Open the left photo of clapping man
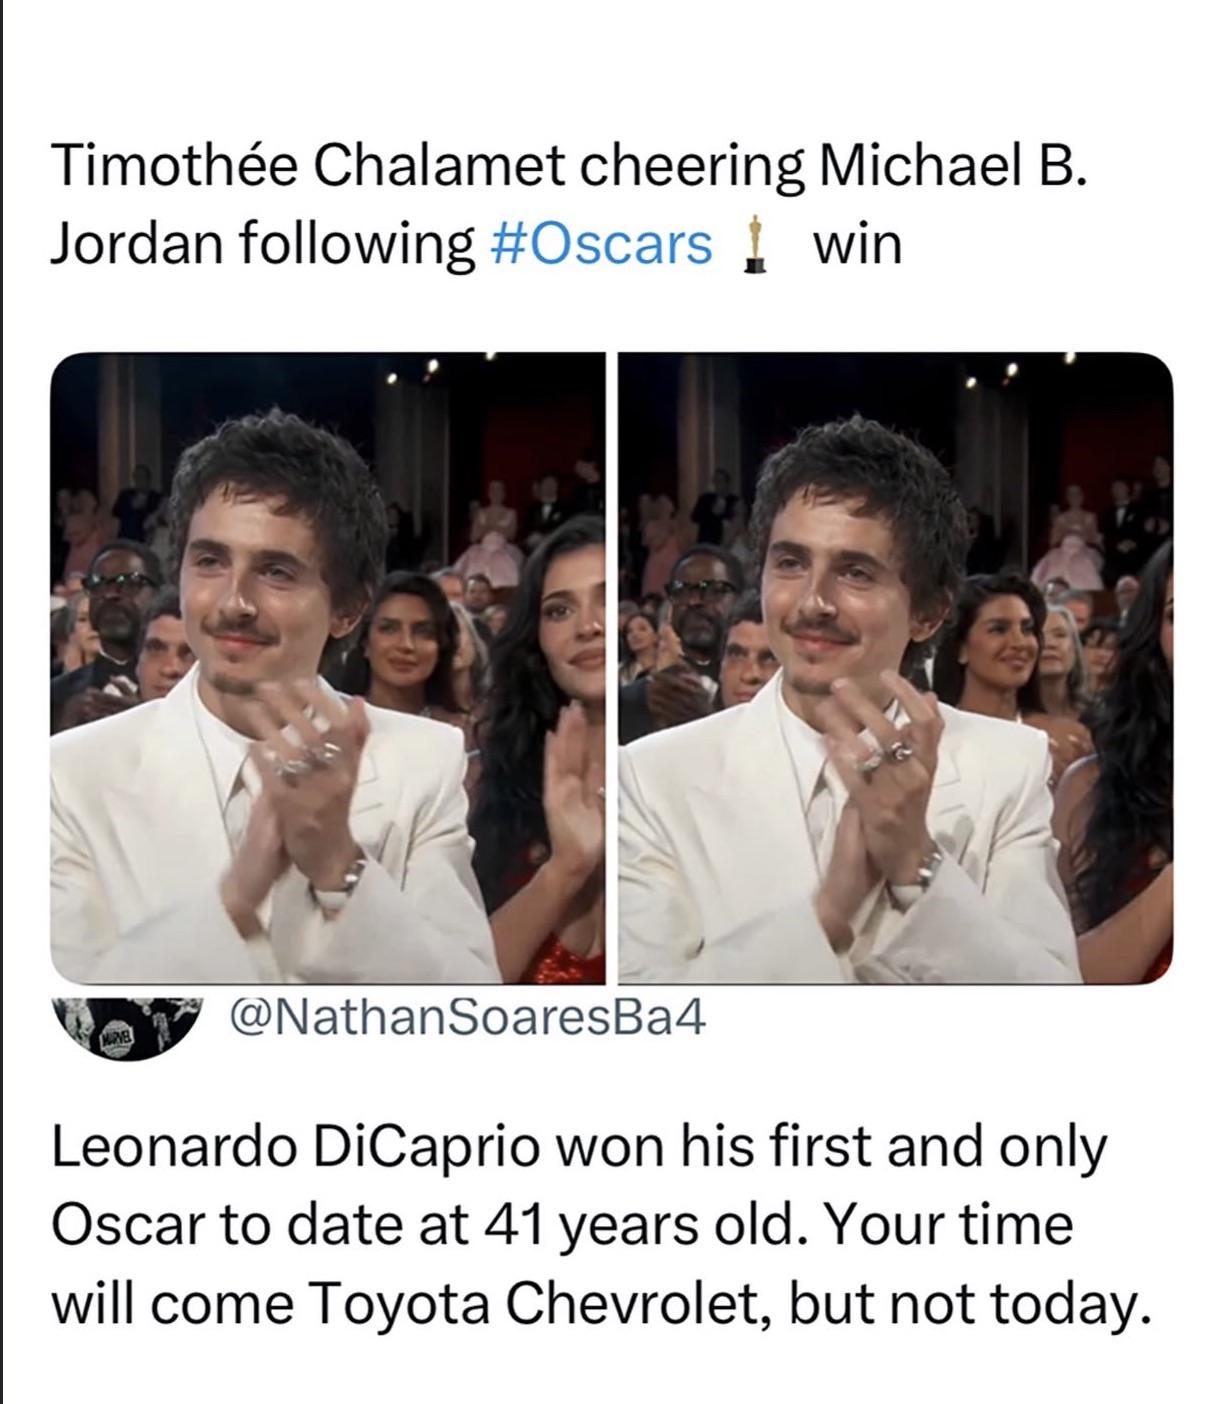This screenshot has height=1404, width=1206. point(328,668)
